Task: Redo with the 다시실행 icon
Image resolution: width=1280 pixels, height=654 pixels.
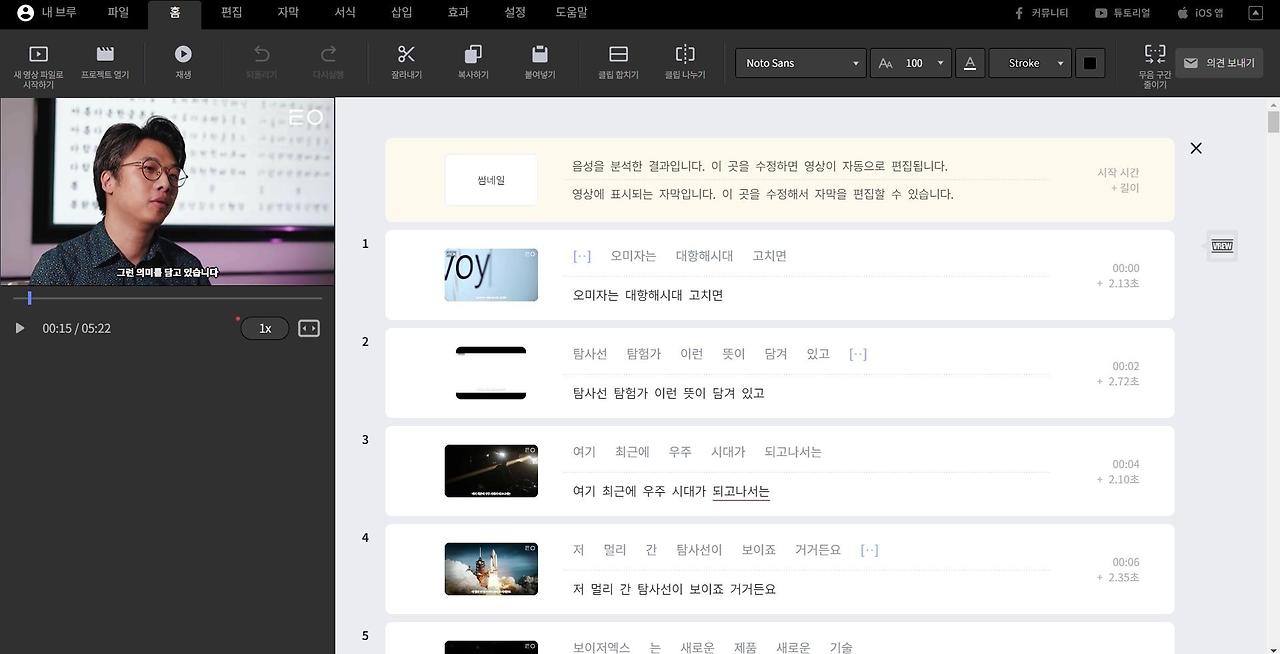Action: point(328,54)
